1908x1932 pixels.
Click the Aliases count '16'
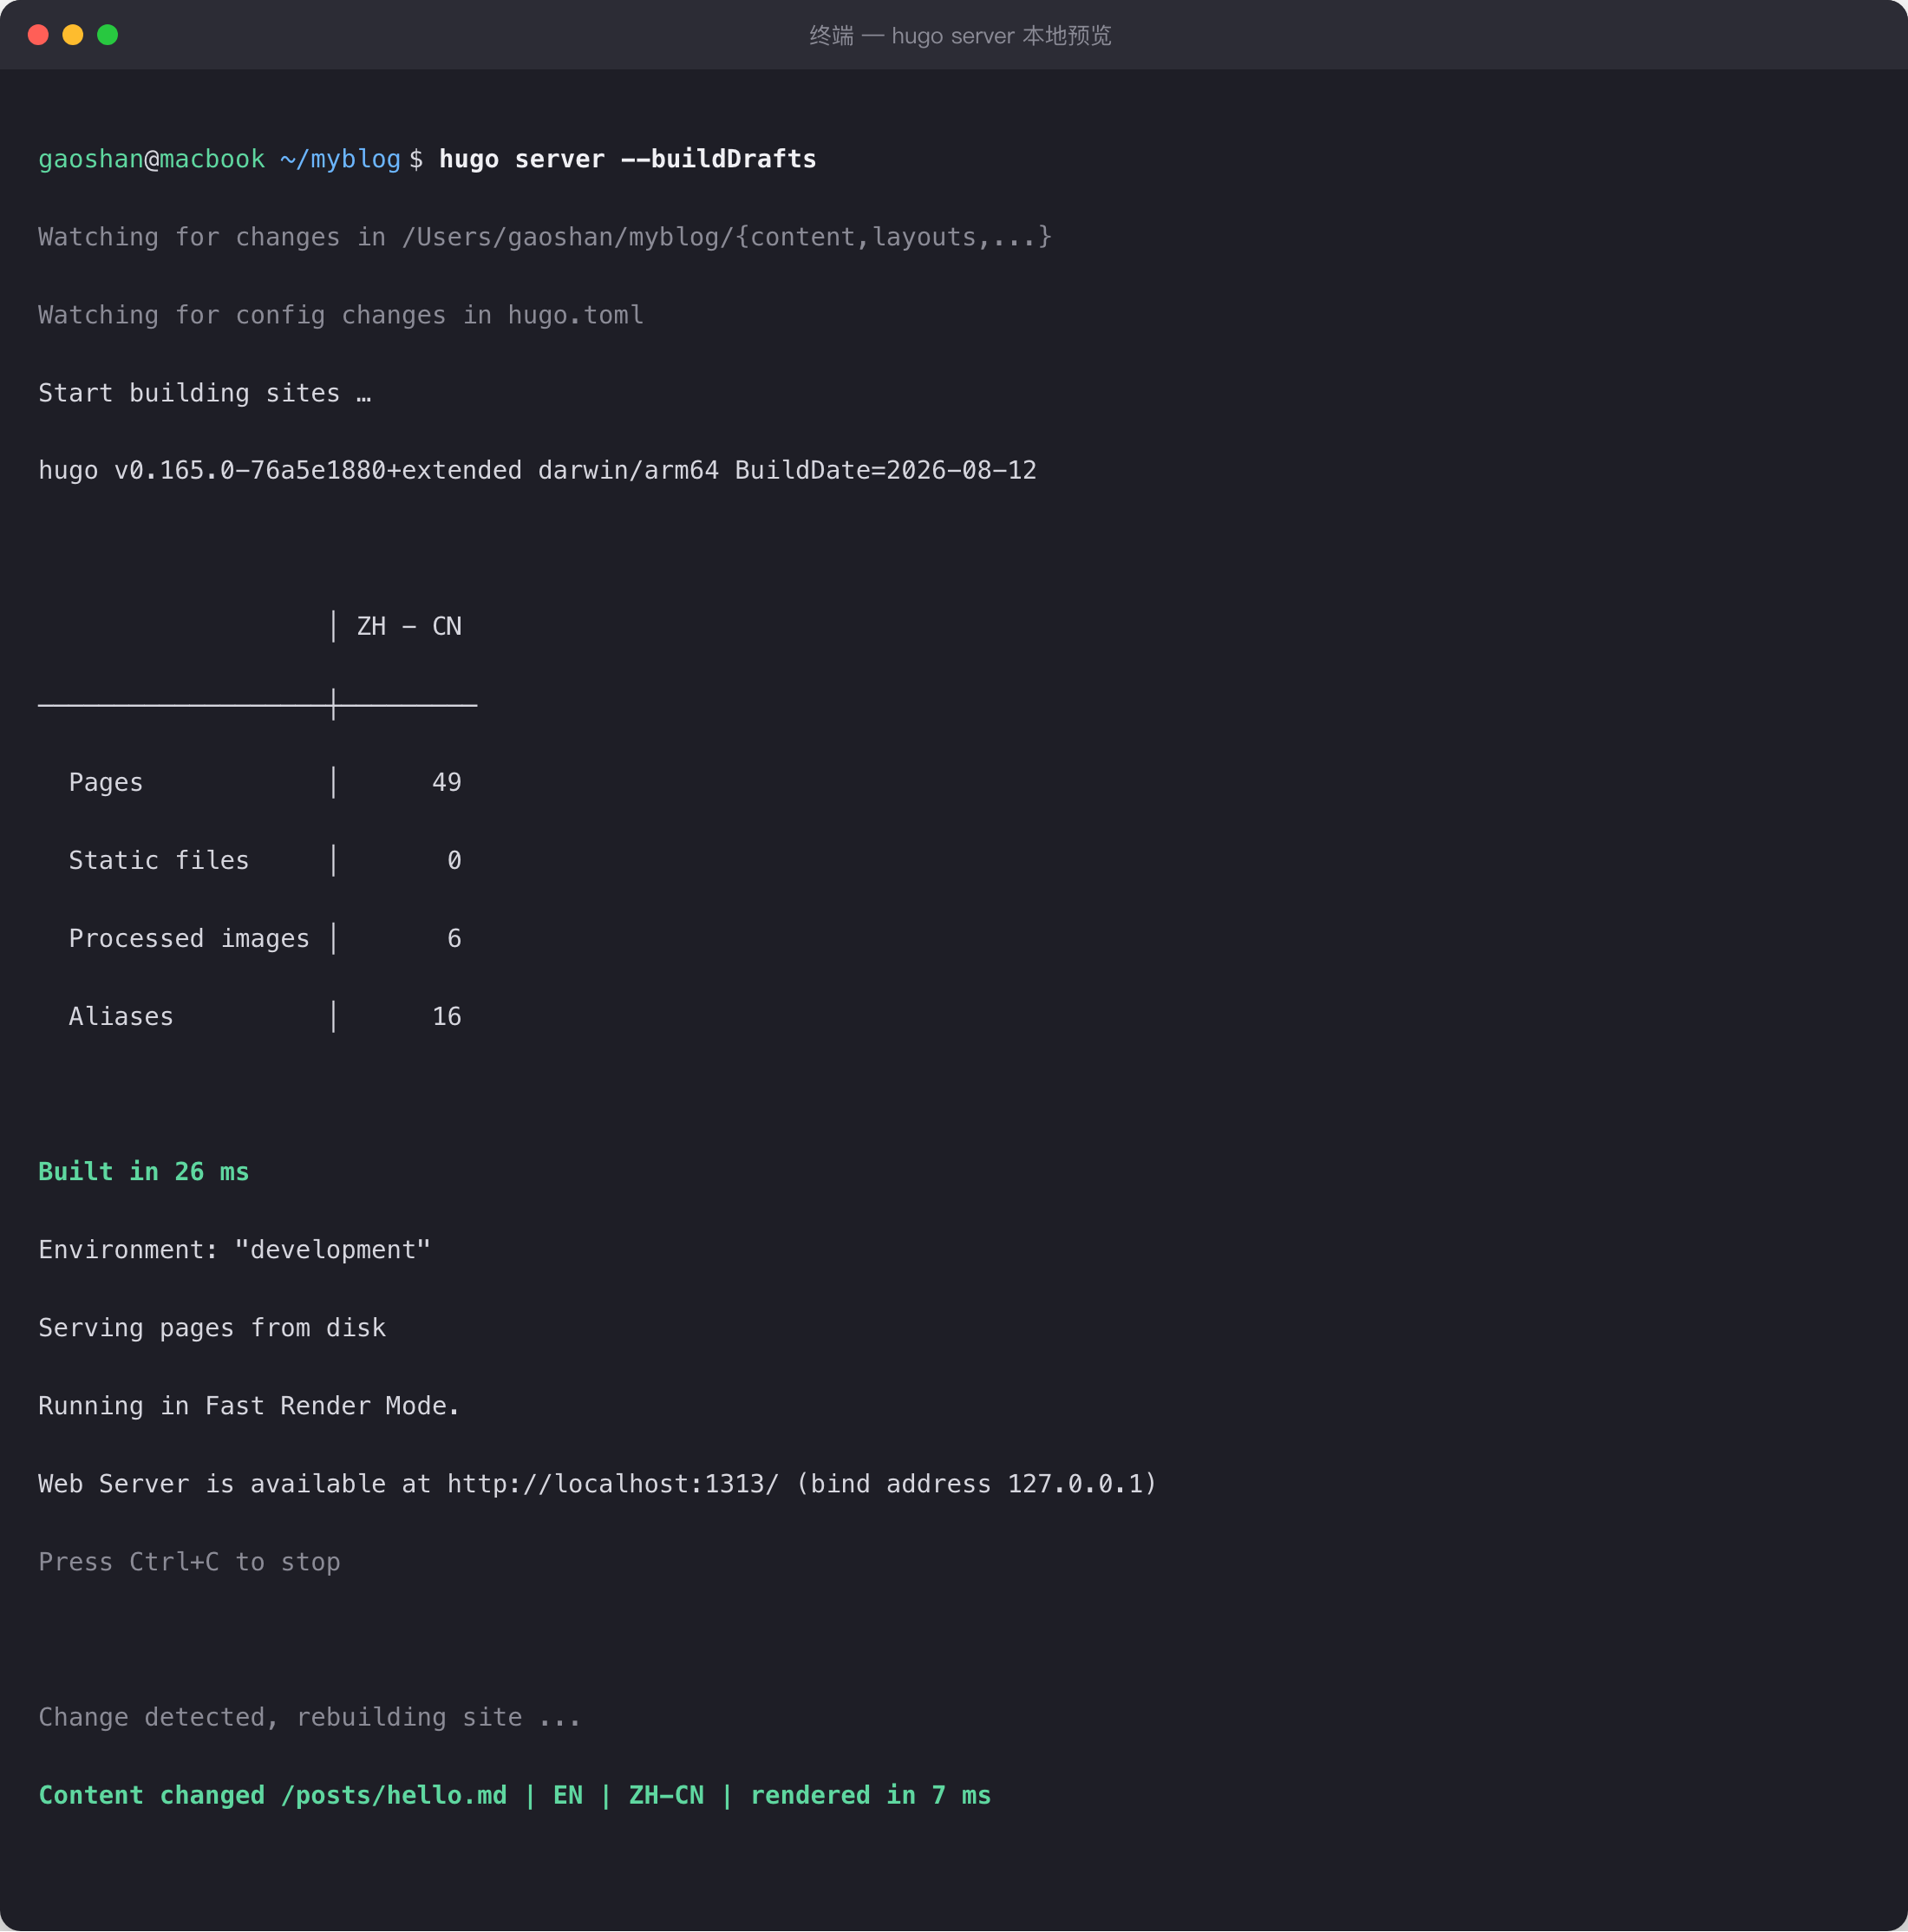[447, 1016]
